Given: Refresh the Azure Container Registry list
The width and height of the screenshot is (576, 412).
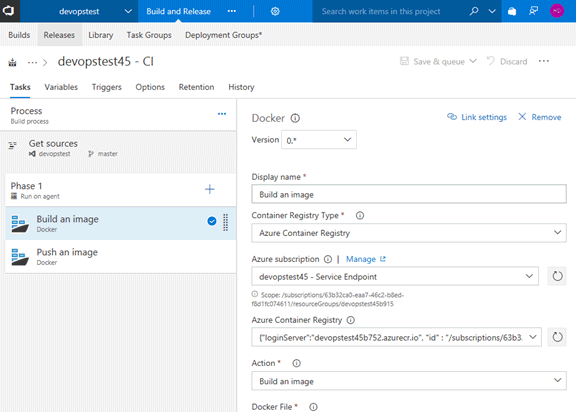Looking at the screenshot, I should 557,337.
